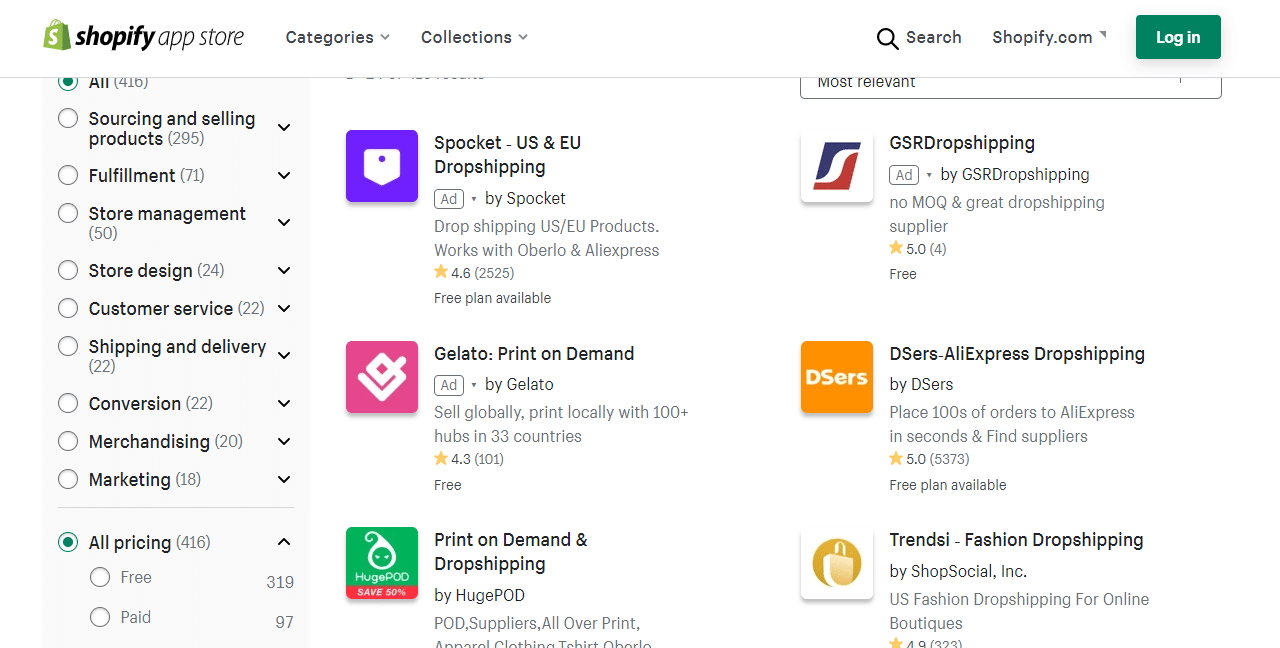Open the Most relevant sort dropdown

[x=1010, y=83]
